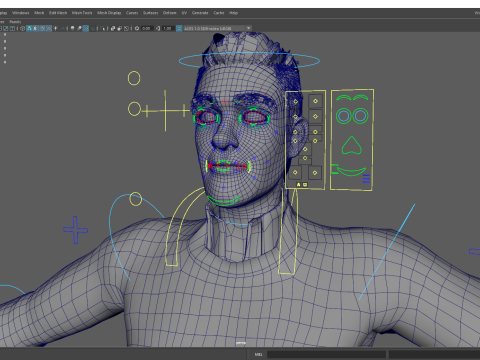The width and height of the screenshot is (480, 360).
Task: Click the face icon under picker panel
Action: click(x=305, y=185)
